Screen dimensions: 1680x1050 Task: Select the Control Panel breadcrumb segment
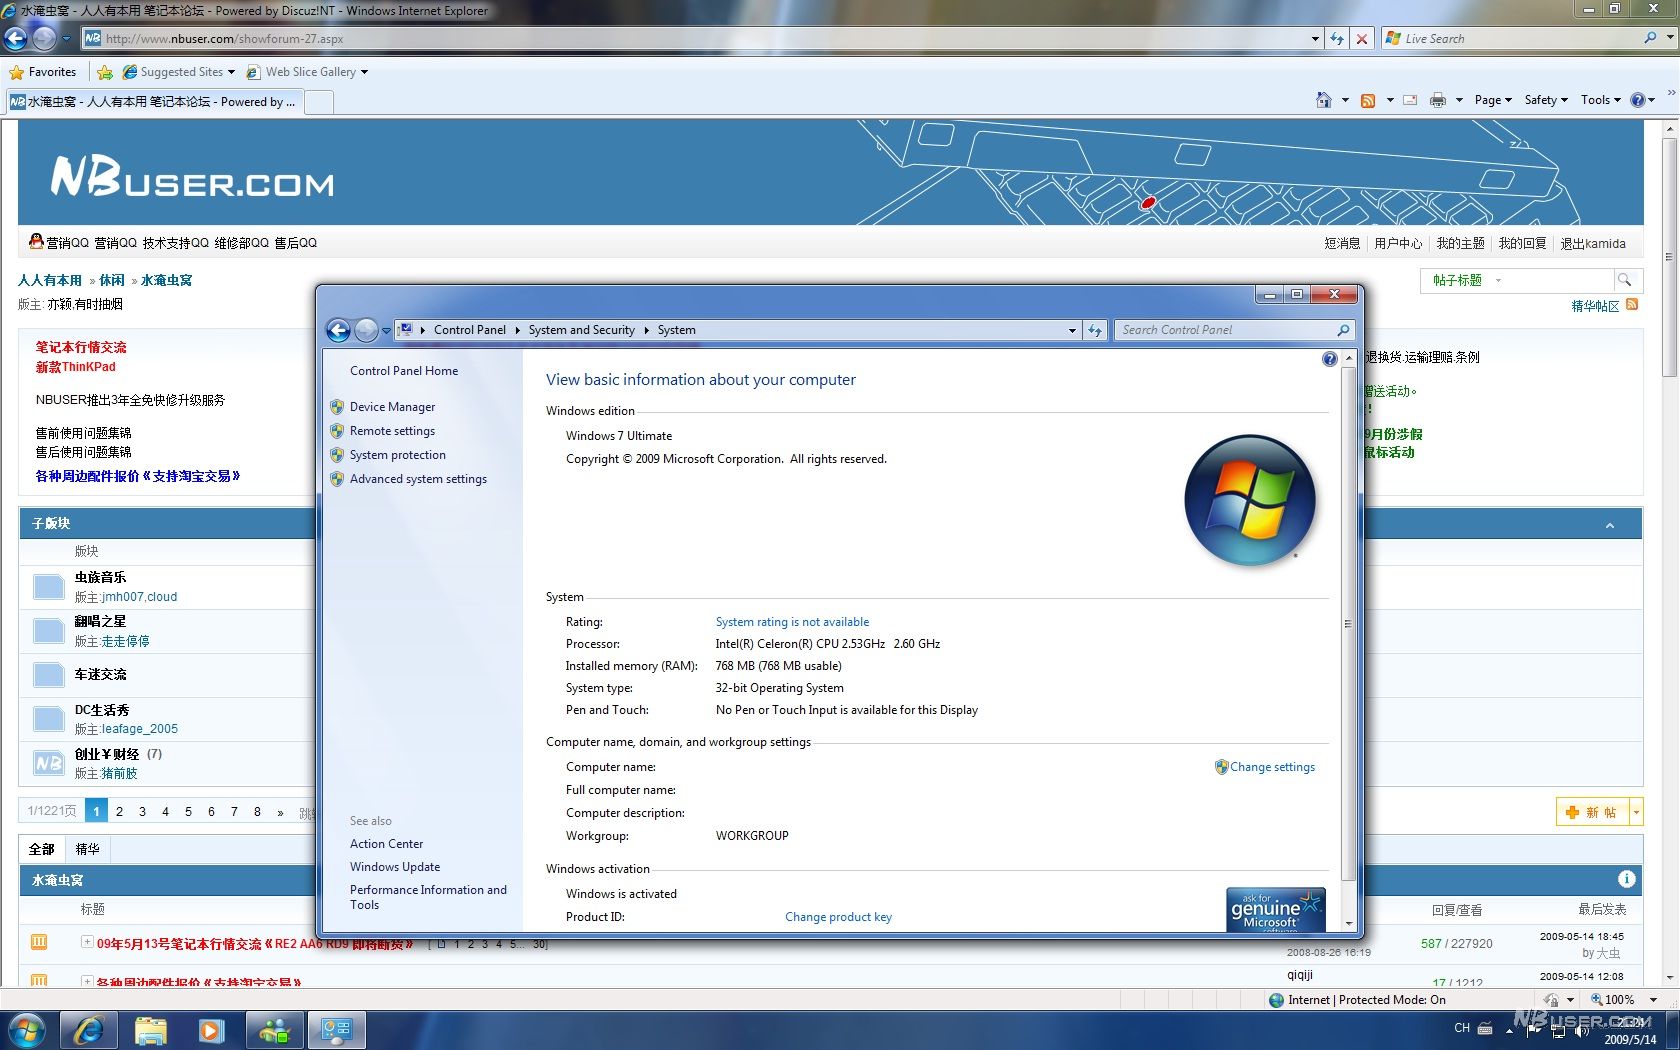pos(470,330)
